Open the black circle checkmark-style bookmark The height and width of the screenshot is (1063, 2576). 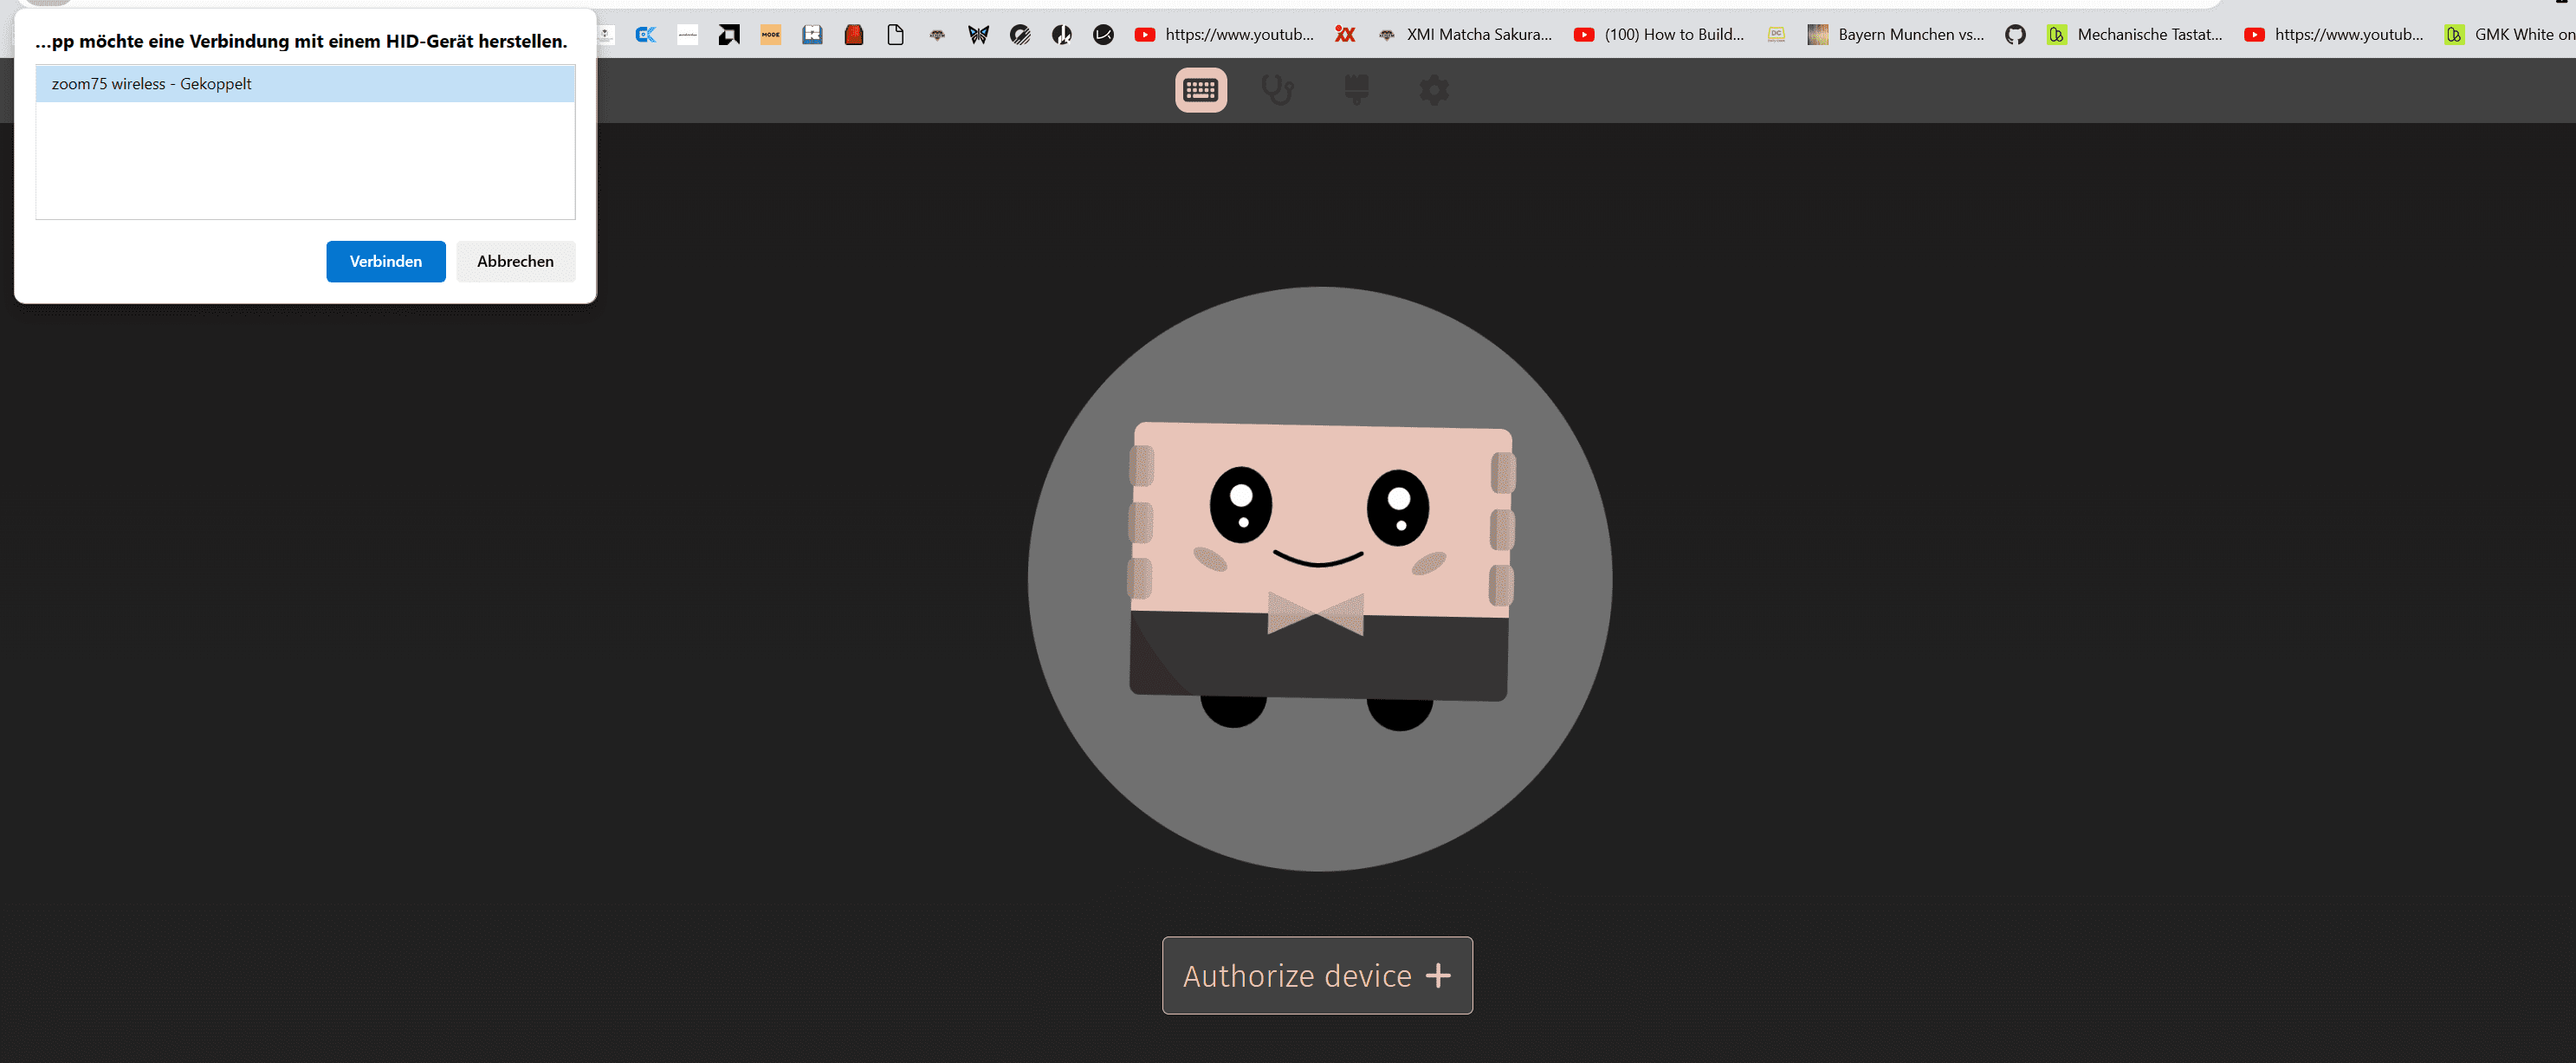[1104, 35]
